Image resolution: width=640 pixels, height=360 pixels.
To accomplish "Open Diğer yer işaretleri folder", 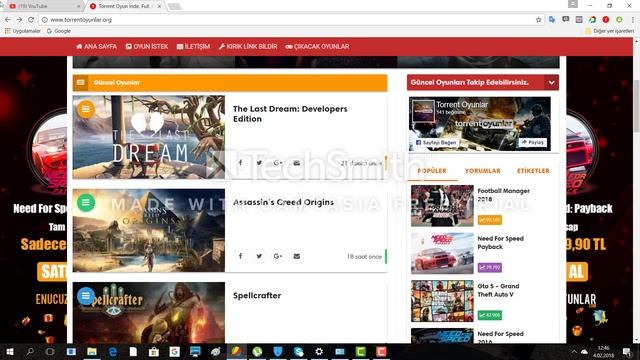I will (x=609, y=31).
